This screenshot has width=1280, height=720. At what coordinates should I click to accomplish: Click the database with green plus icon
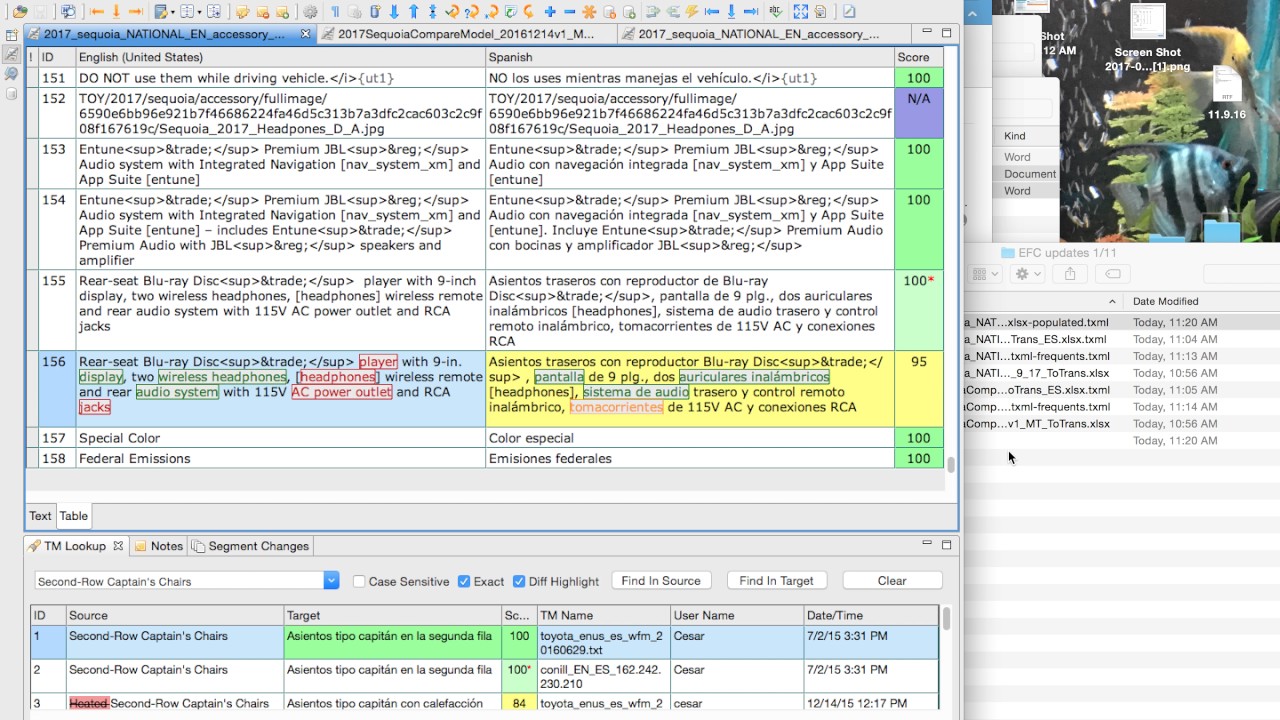click(629, 12)
